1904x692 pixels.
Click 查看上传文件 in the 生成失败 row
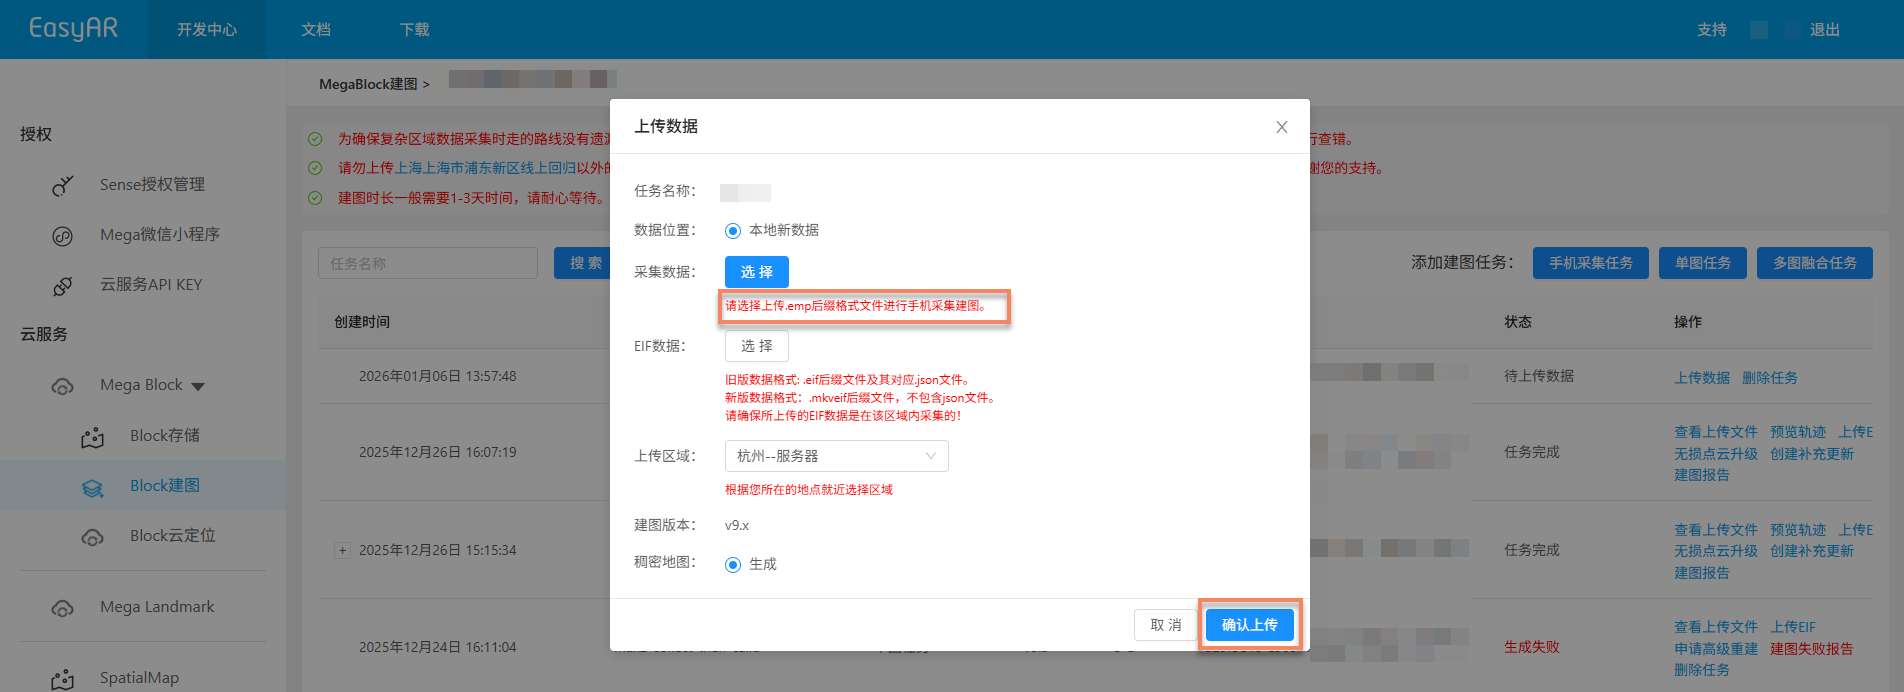(x=1716, y=627)
